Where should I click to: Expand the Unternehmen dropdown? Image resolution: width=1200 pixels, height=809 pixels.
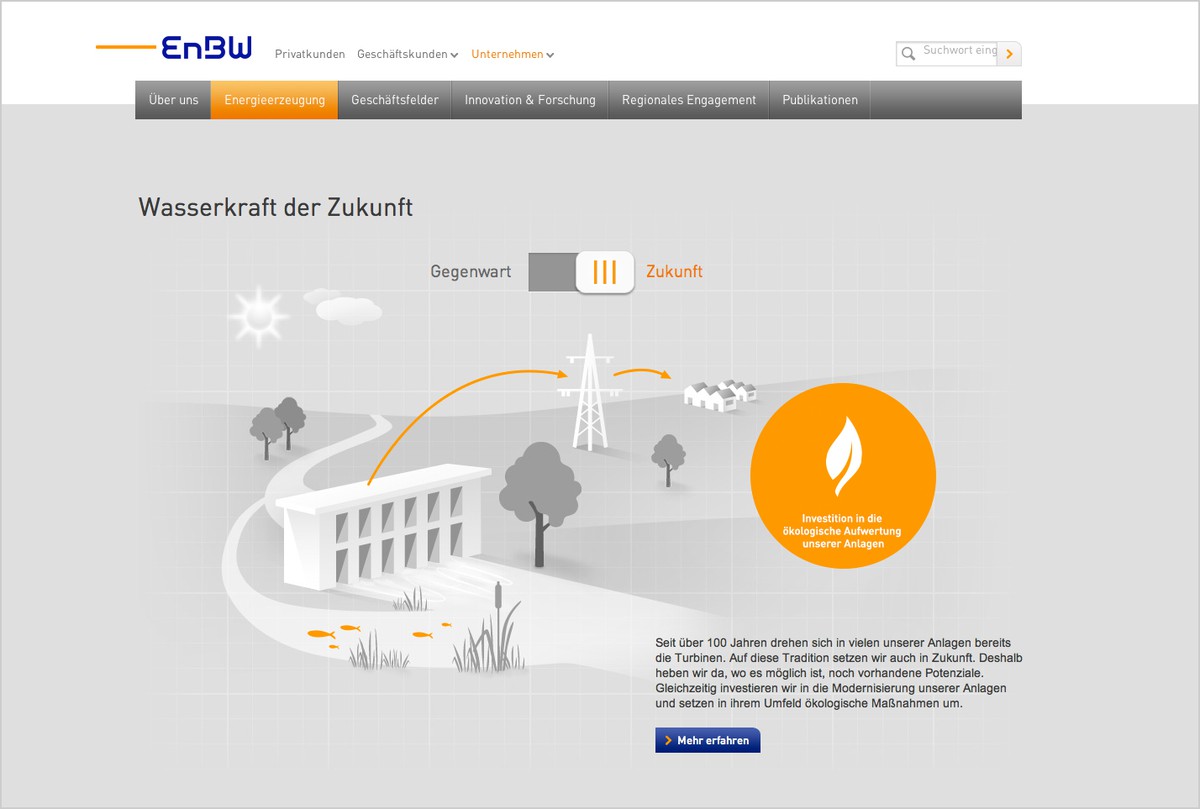(x=512, y=55)
